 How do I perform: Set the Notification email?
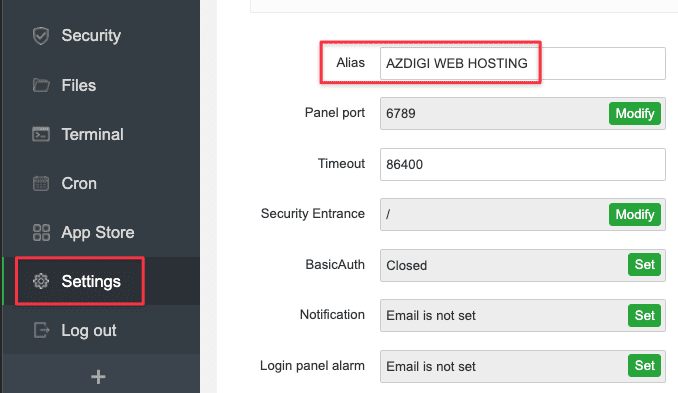(644, 315)
